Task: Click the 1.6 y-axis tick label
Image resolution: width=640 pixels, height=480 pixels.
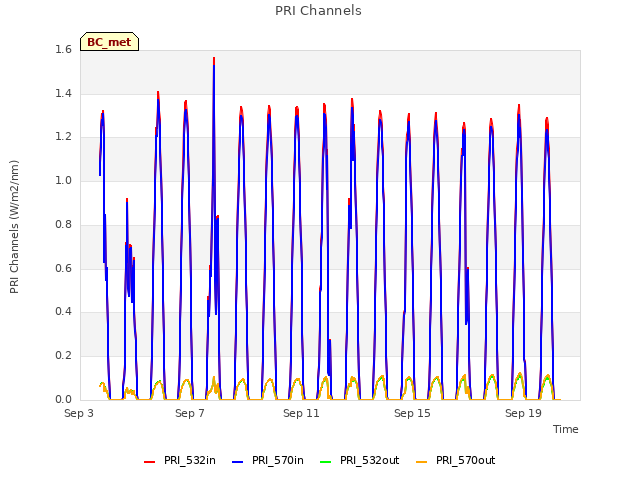Action: coord(63,49)
